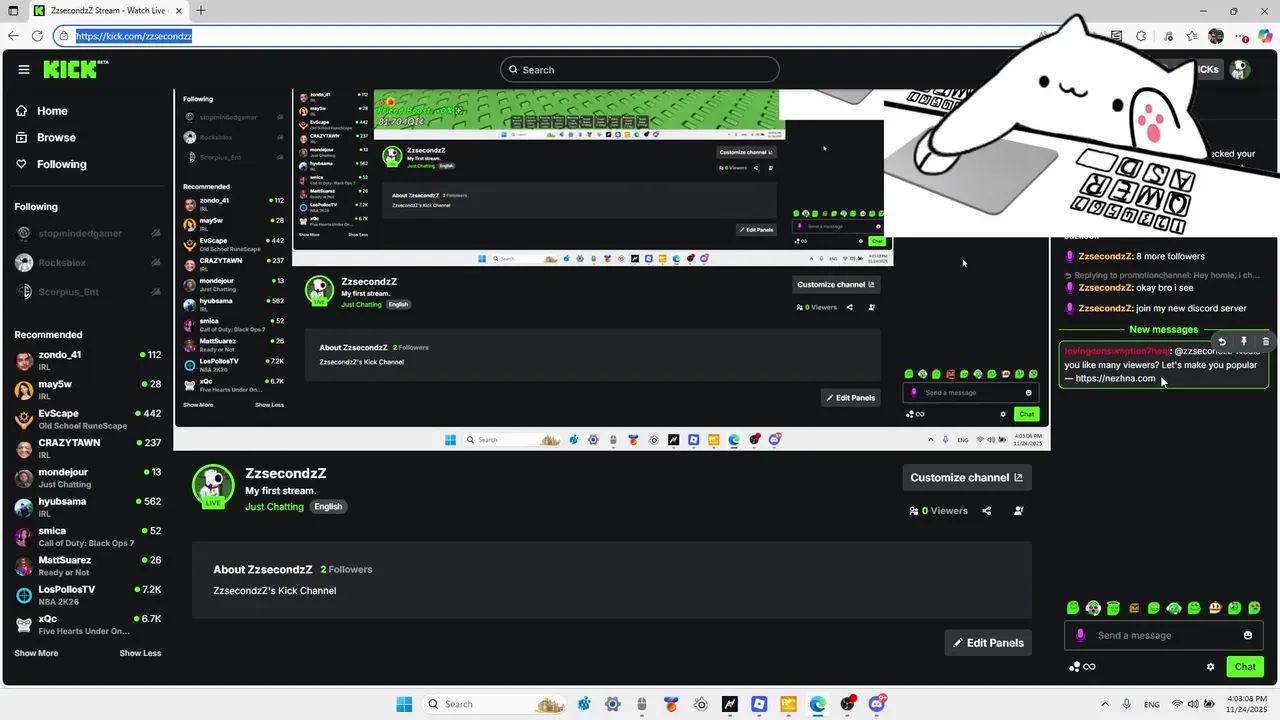Expand the list with Show More
This screenshot has width=1280, height=720.
tap(36, 653)
